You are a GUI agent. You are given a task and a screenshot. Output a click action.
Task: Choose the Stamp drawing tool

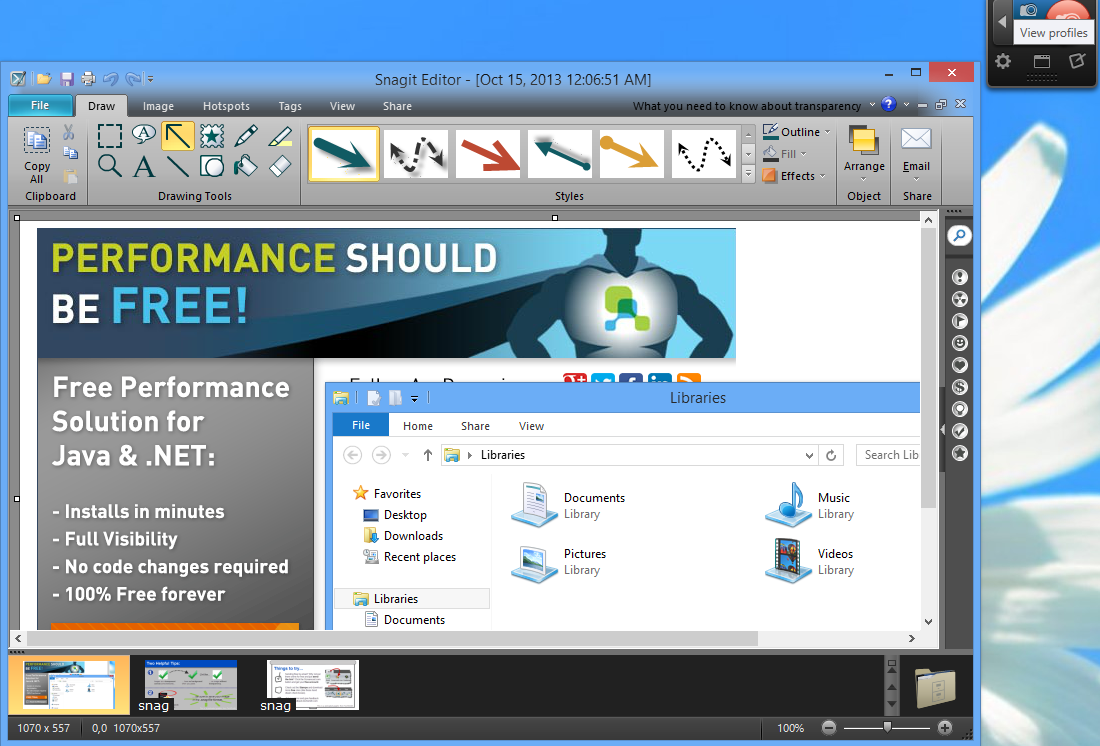pos(212,135)
